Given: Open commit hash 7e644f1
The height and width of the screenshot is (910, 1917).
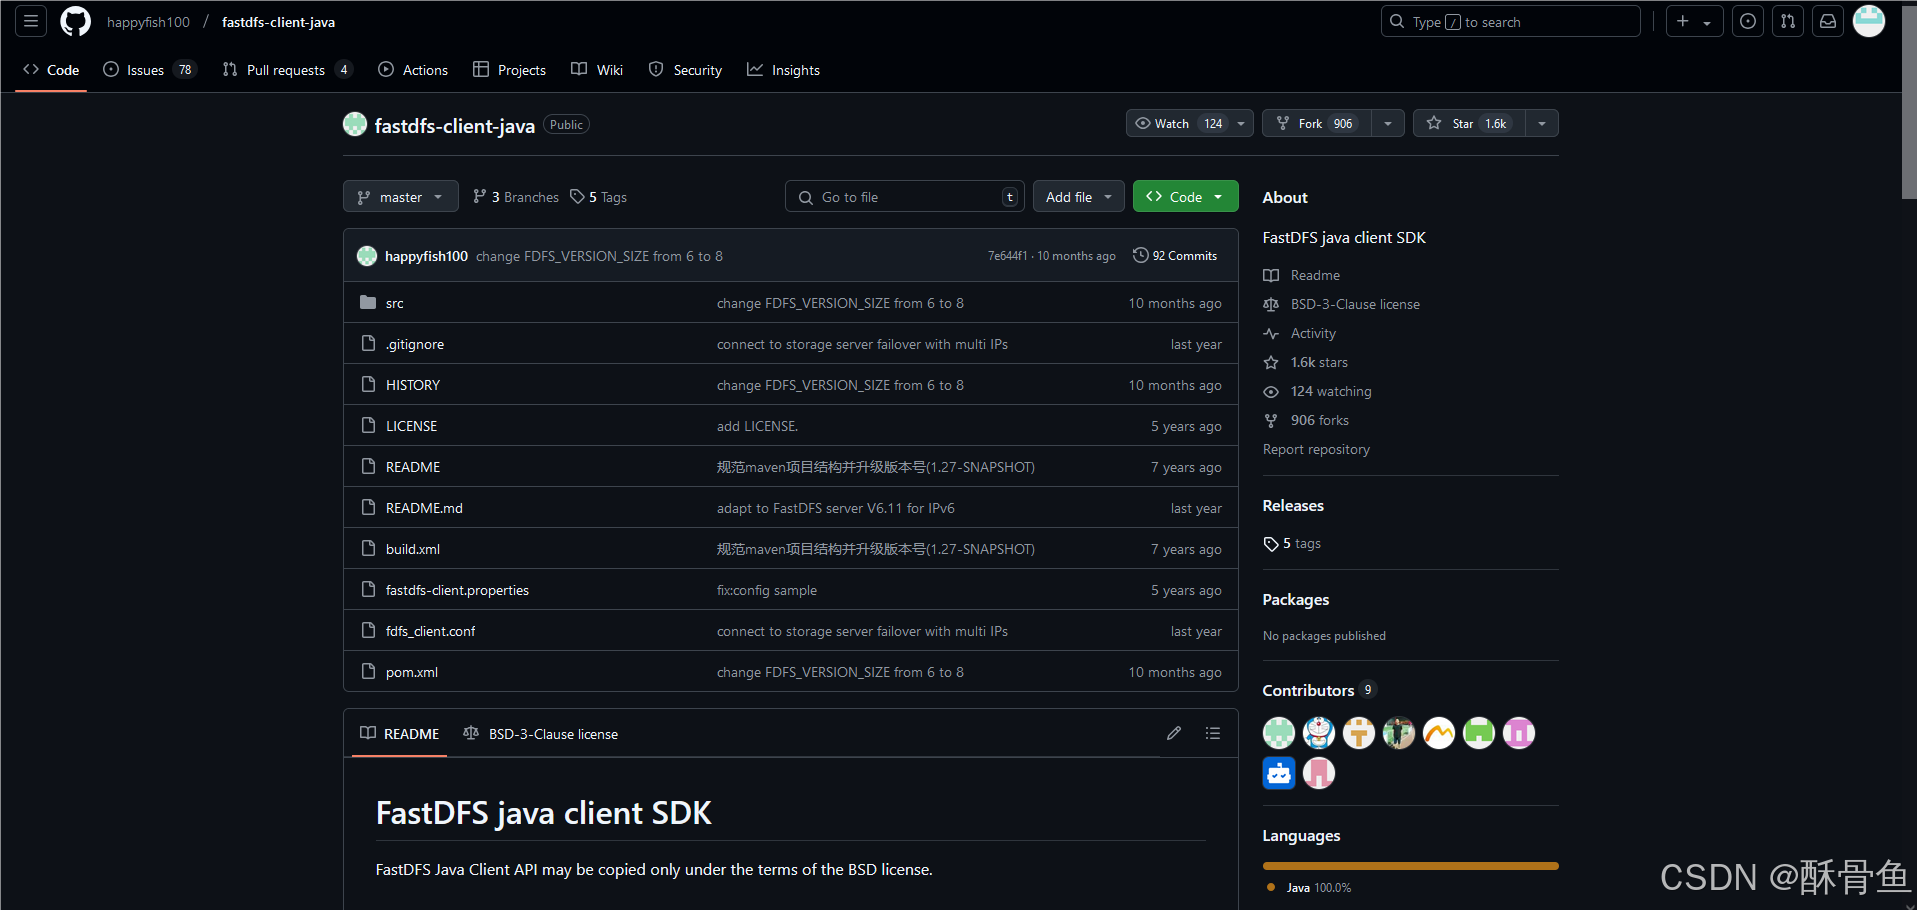Looking at the screenshot, I should [x=1007, y=256].
